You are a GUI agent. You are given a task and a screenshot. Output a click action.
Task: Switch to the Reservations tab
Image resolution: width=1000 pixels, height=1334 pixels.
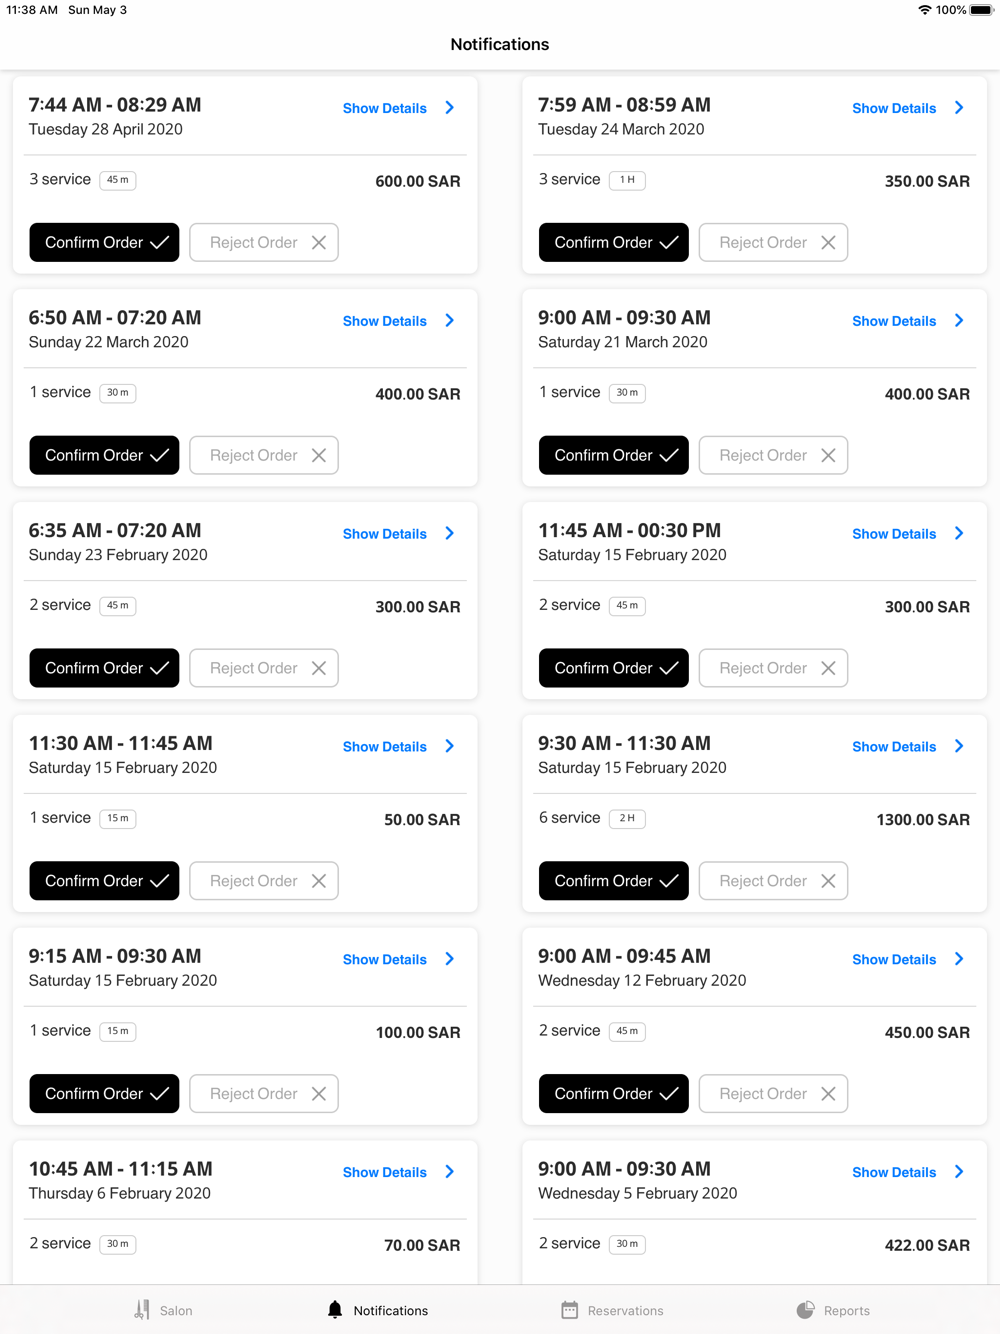click(x=612, y=1310)
